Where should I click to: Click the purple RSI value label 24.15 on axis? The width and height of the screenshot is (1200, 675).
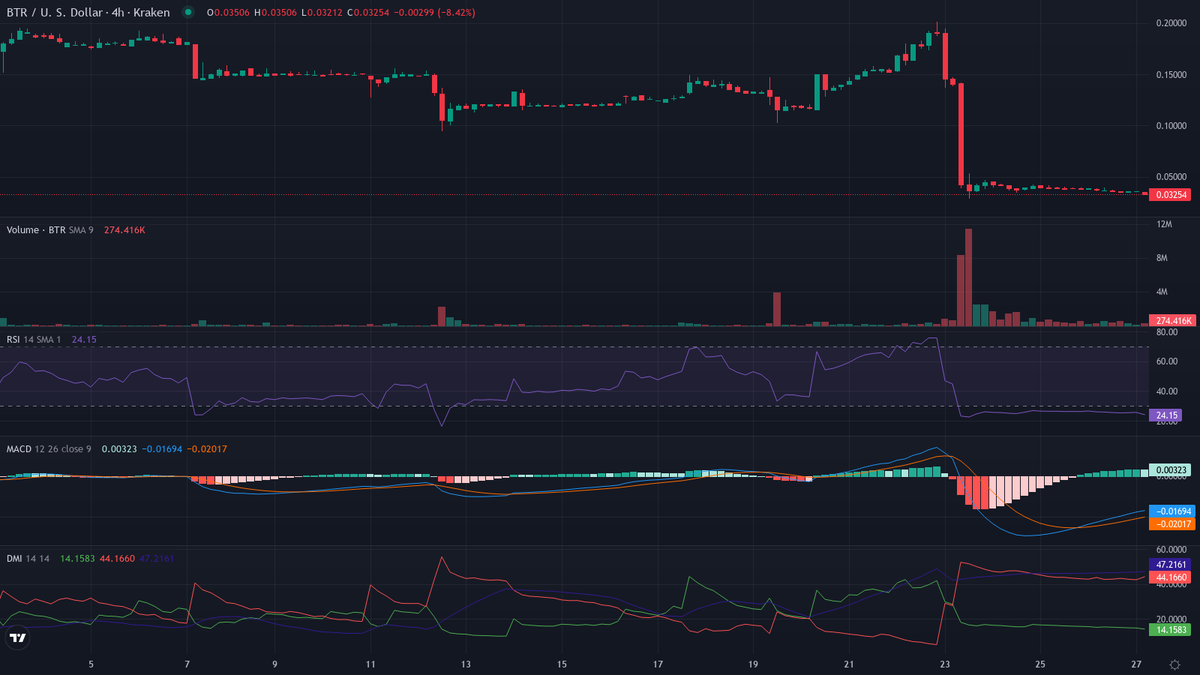(x=1166, y=414)
